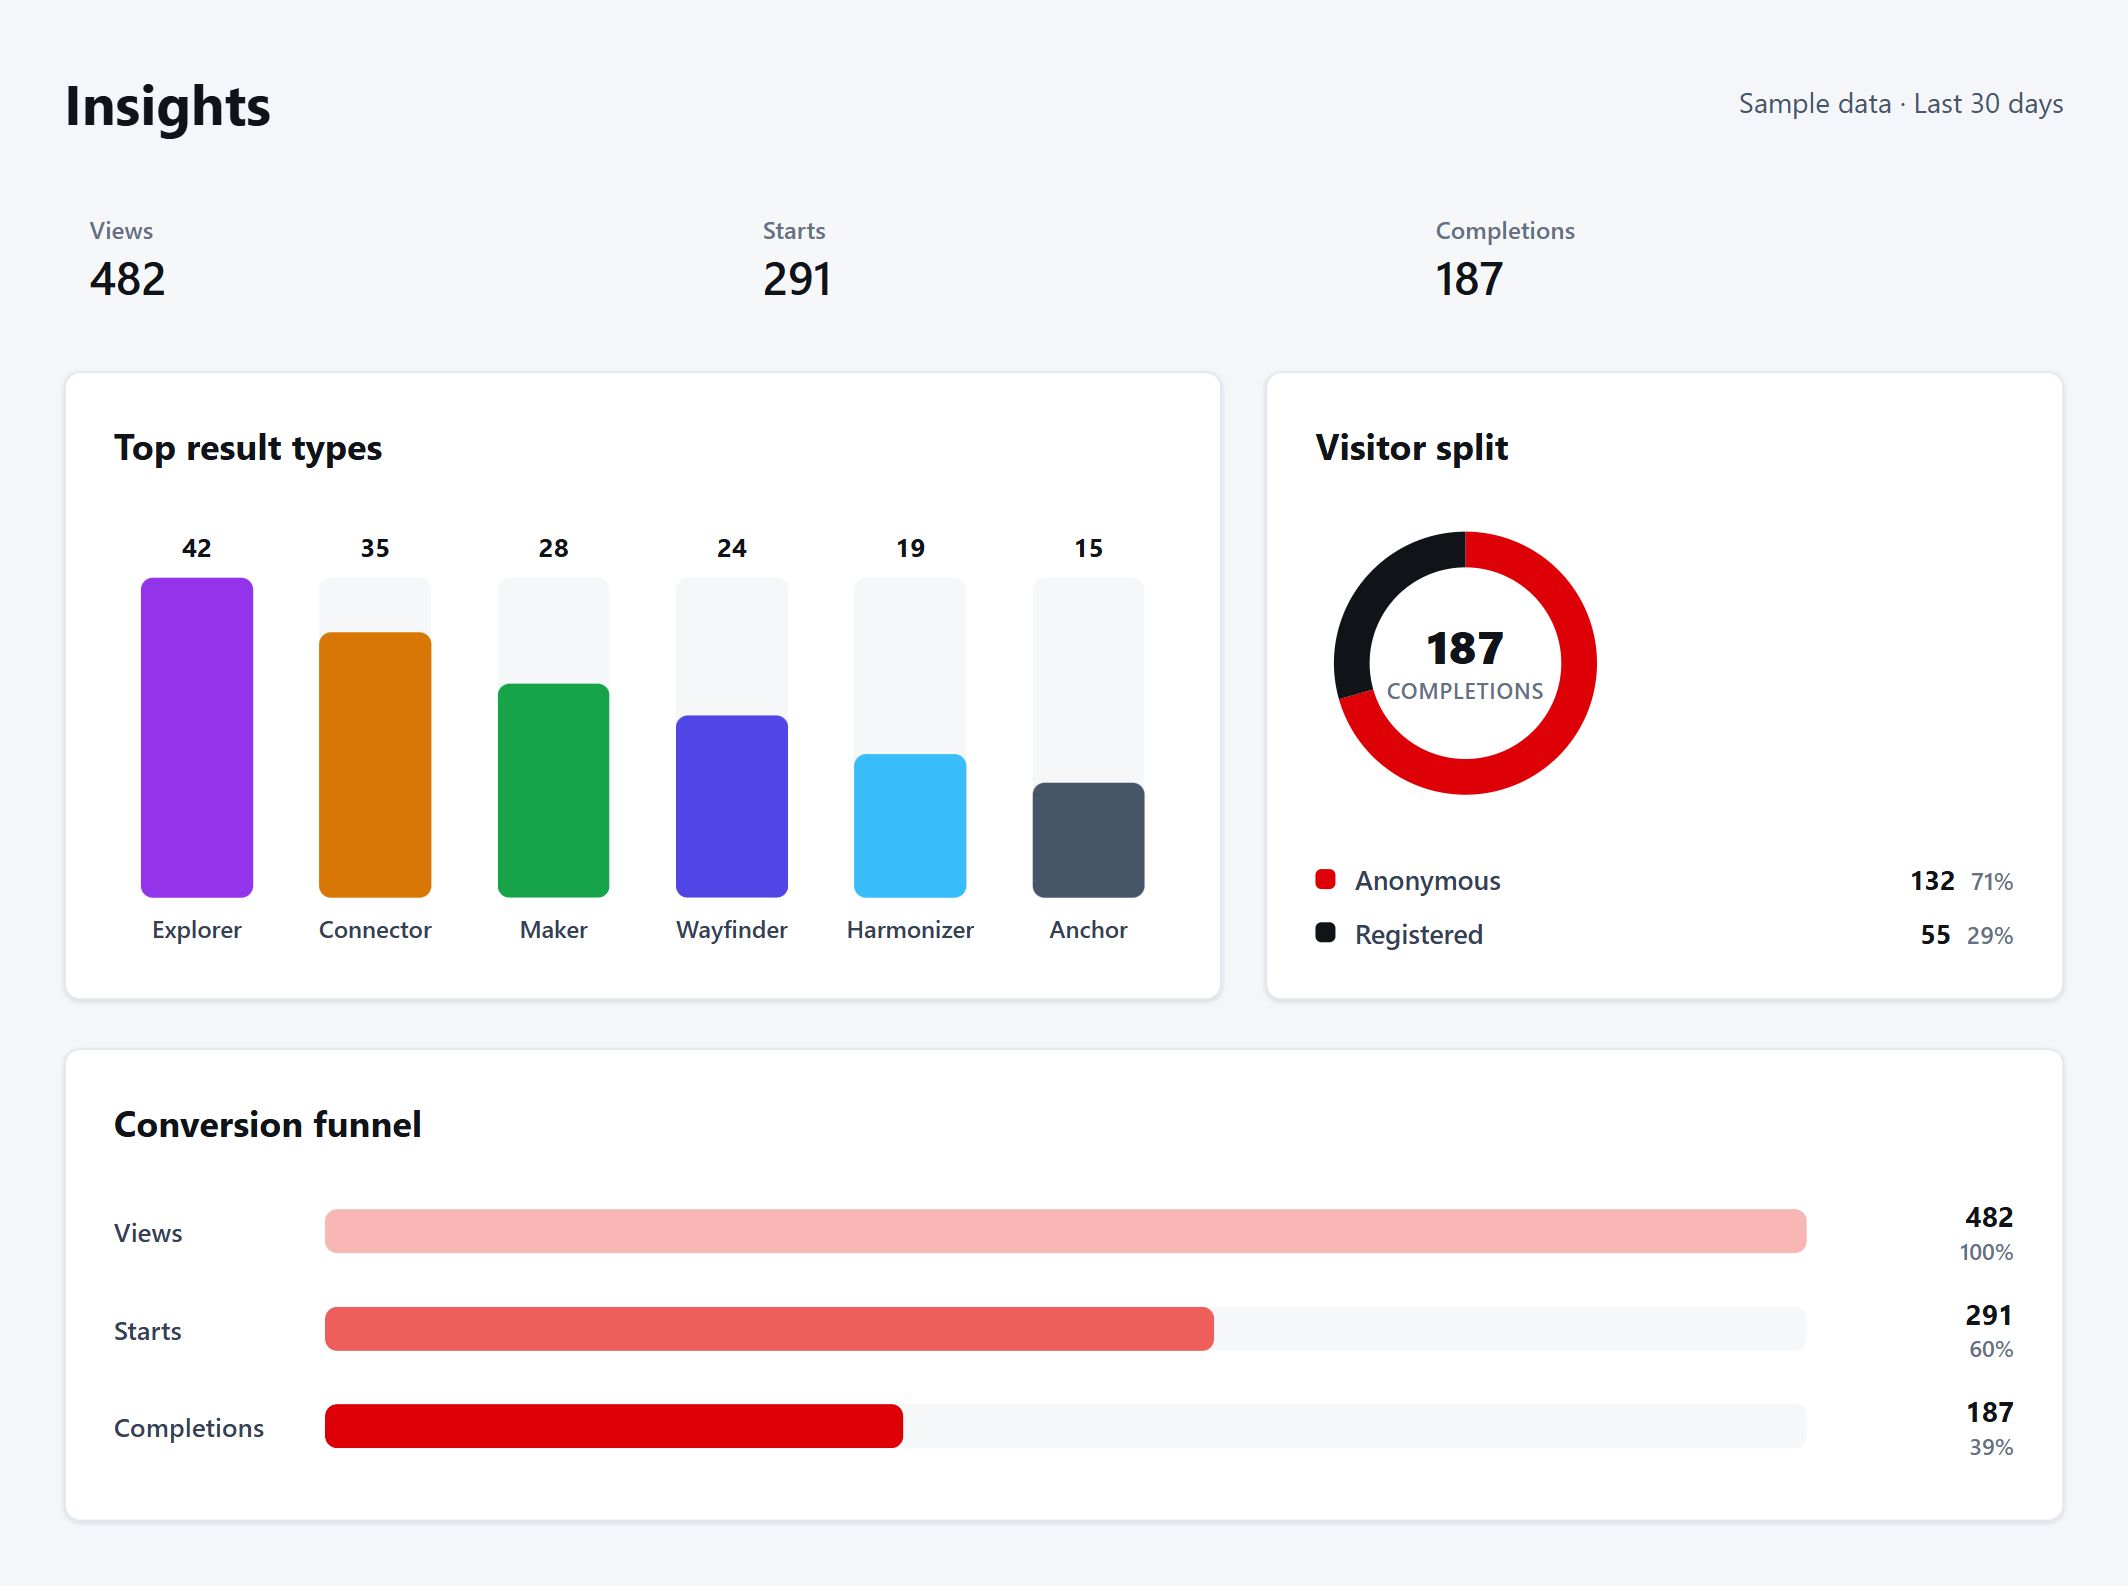
Task: Click the Completions funnel progress bar
Action: (x=1065, y=1426)
